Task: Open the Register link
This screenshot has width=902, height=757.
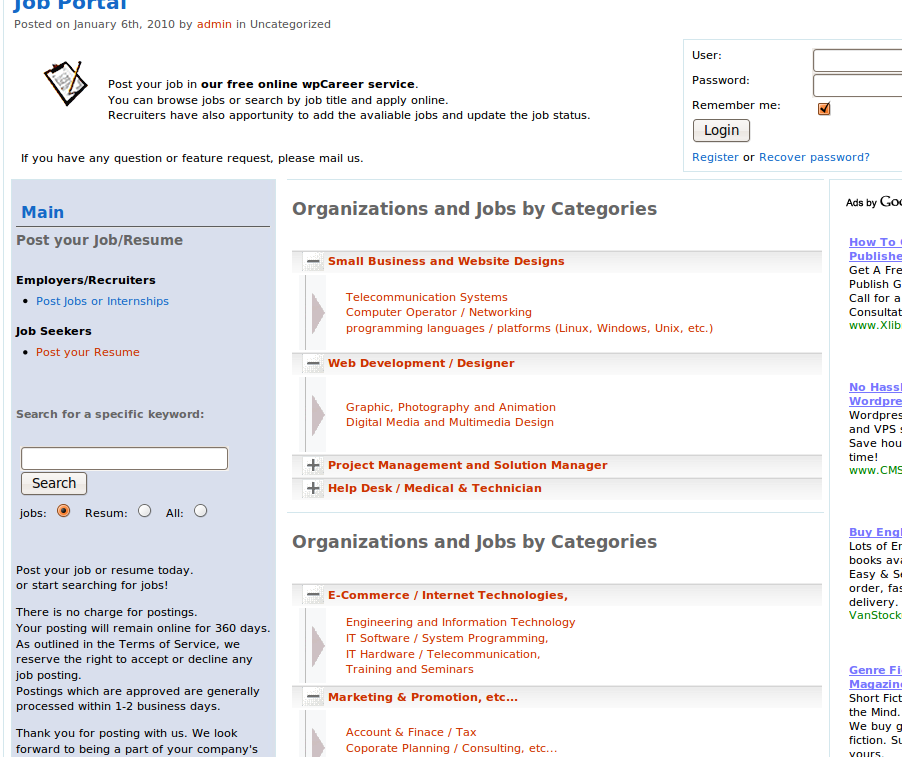Action: [x=715, y=157]
